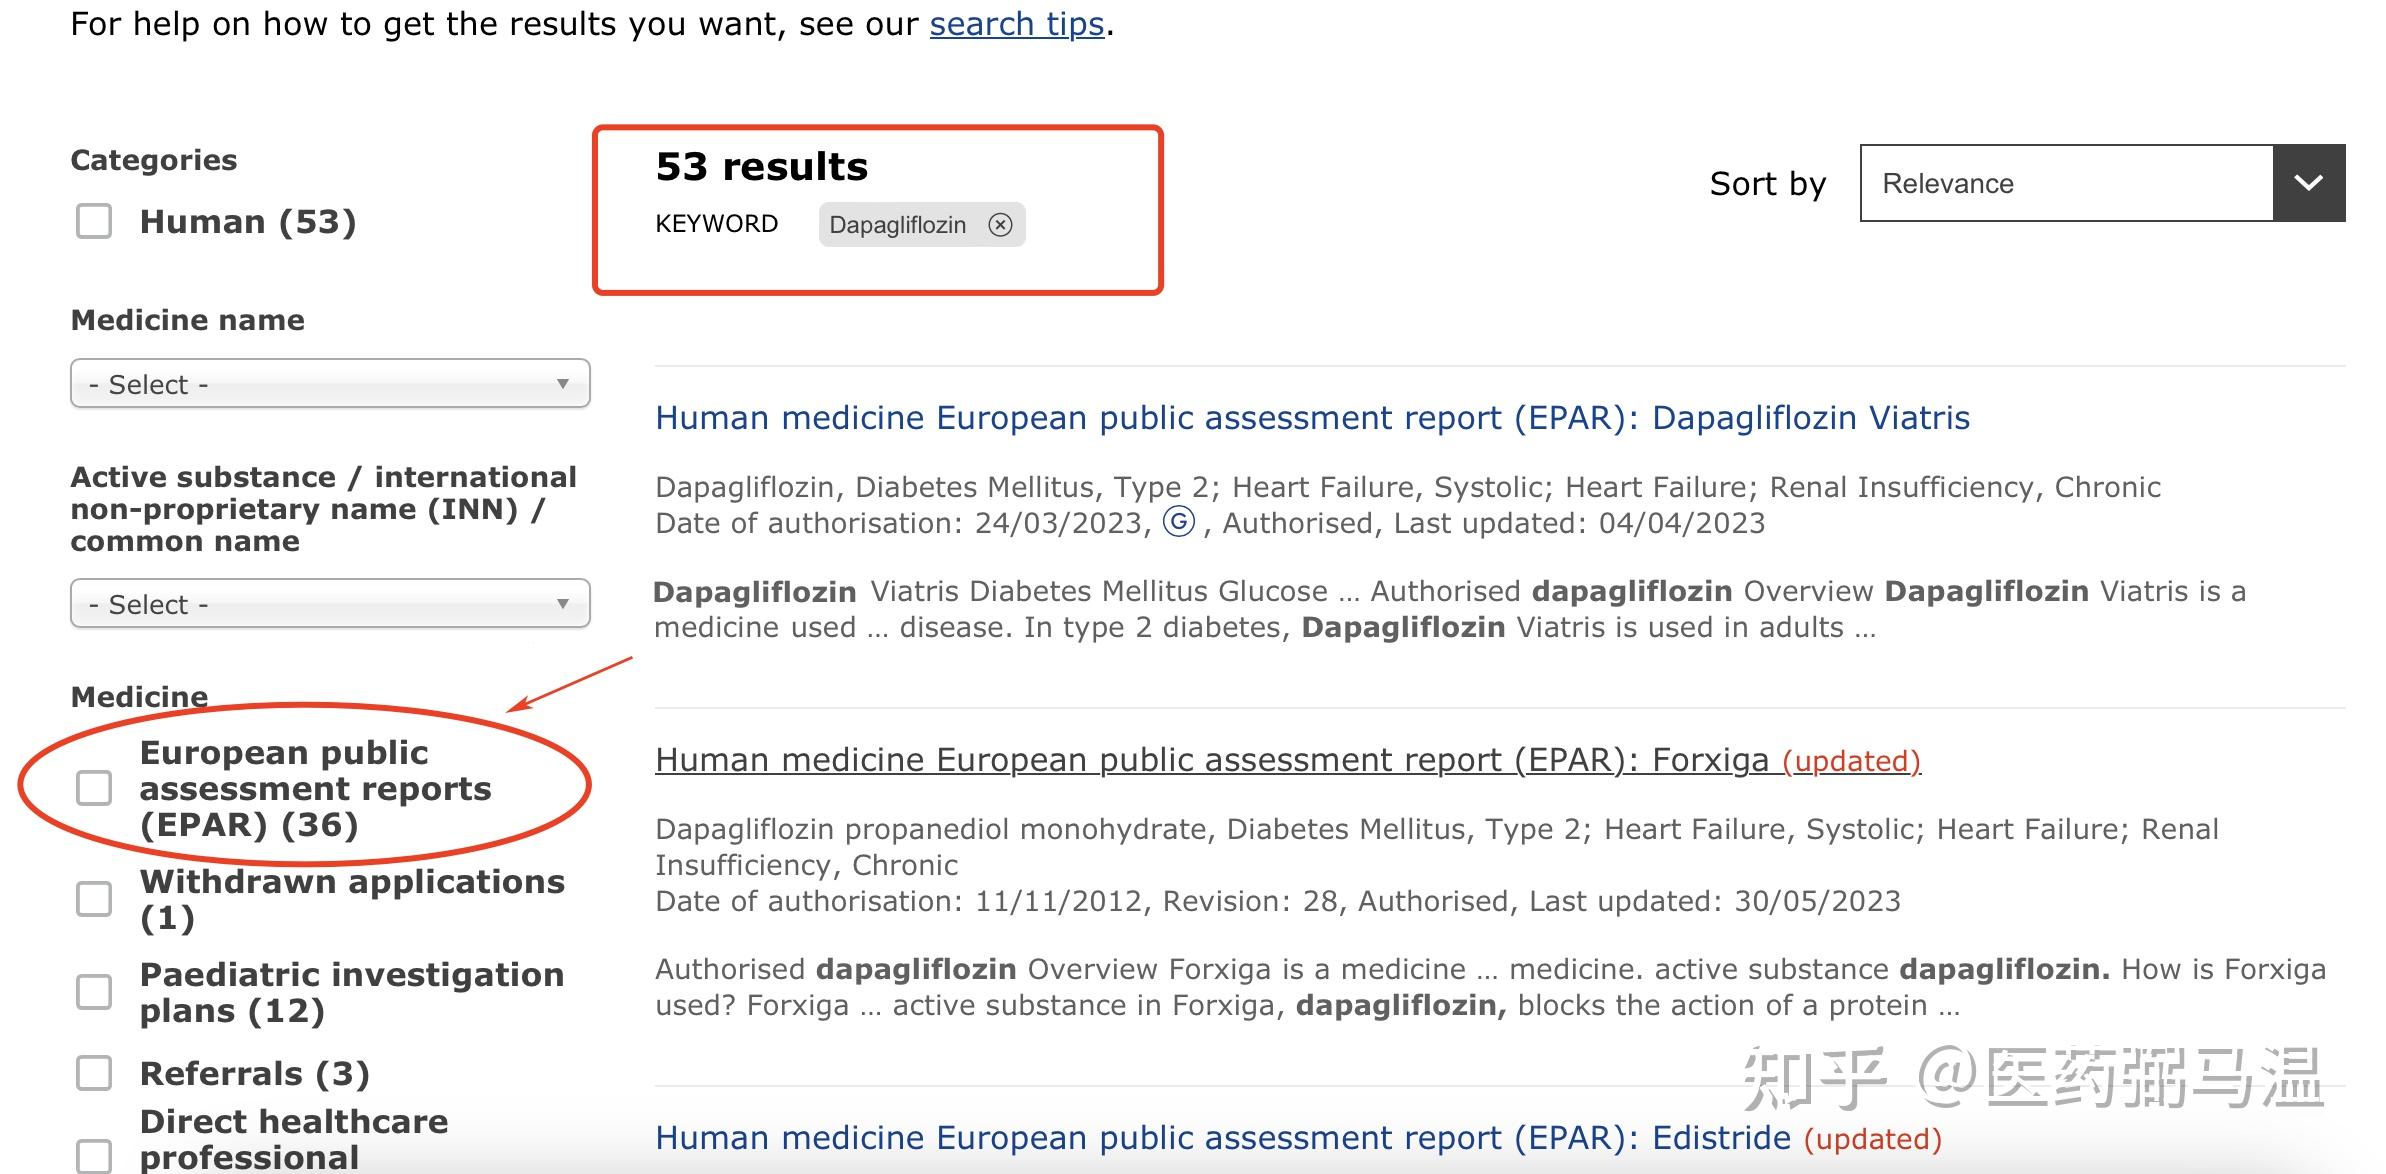Enable the European public assessment reports filter
Screen dimensions: 2386x1174
(95, 789)
